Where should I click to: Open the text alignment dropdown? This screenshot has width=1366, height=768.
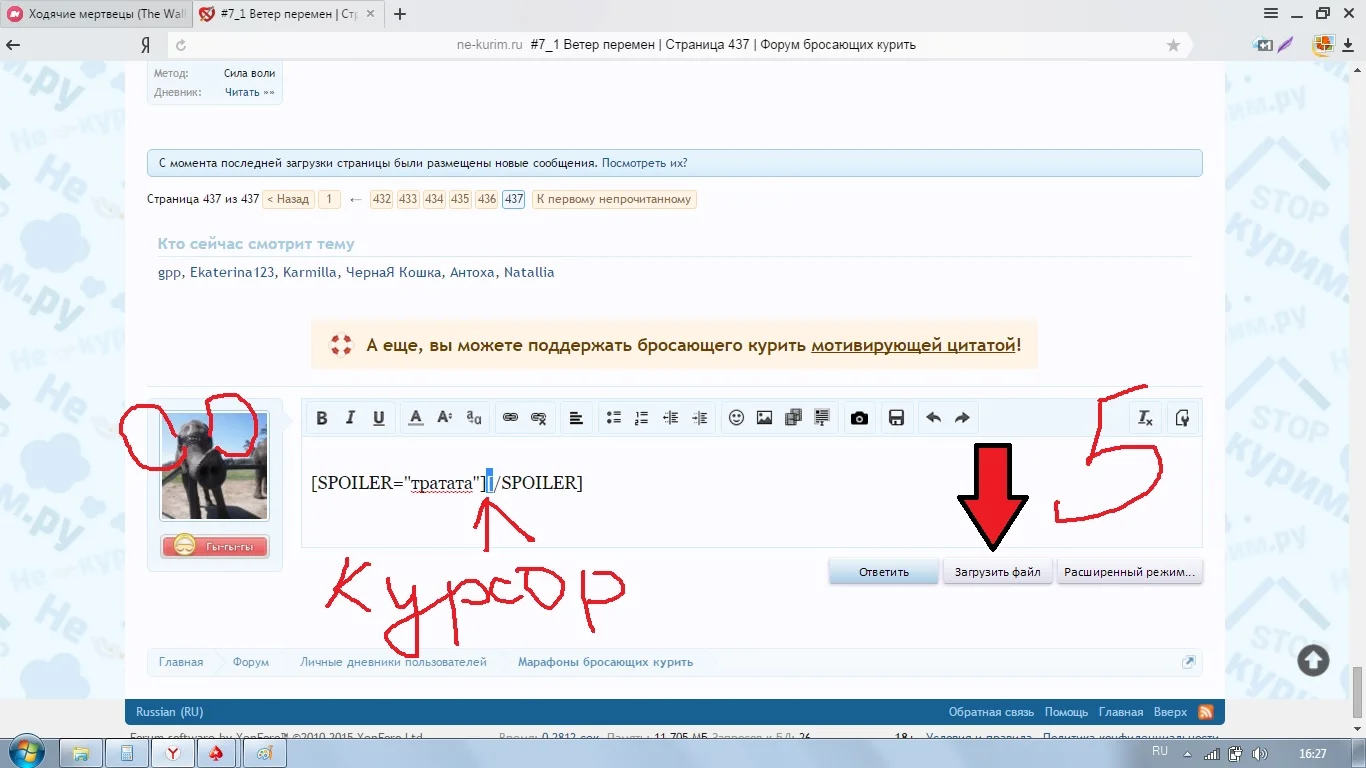(x=576, y=418)
